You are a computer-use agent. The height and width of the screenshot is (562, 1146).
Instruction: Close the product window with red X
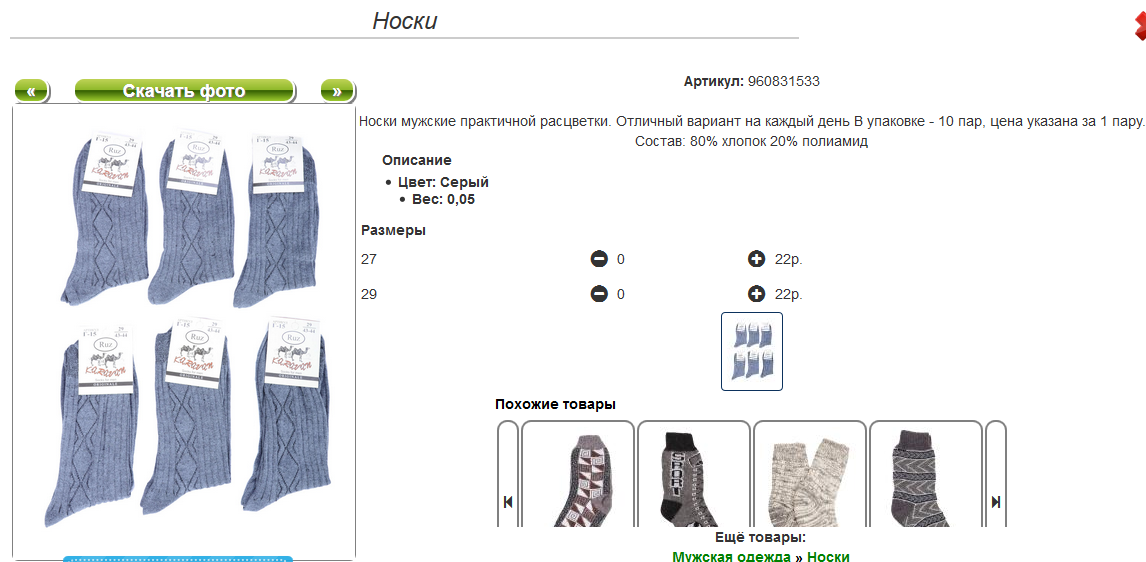click(1140, 28)
